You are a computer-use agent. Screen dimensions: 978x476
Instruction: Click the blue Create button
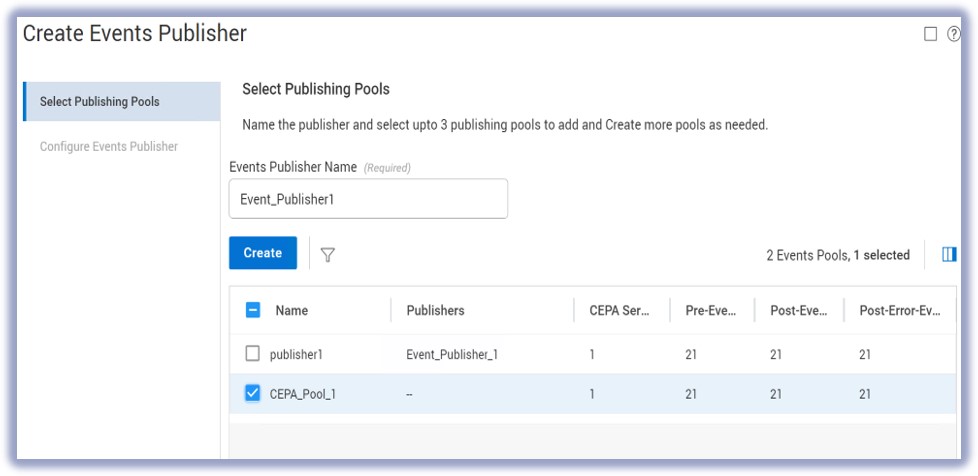pos(262,253)
